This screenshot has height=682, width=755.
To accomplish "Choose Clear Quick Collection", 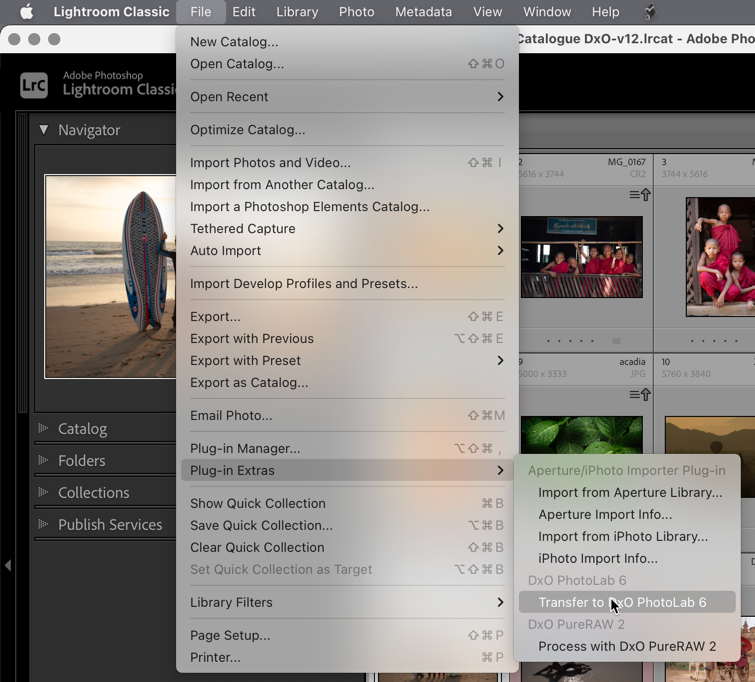I will [347, 548].
